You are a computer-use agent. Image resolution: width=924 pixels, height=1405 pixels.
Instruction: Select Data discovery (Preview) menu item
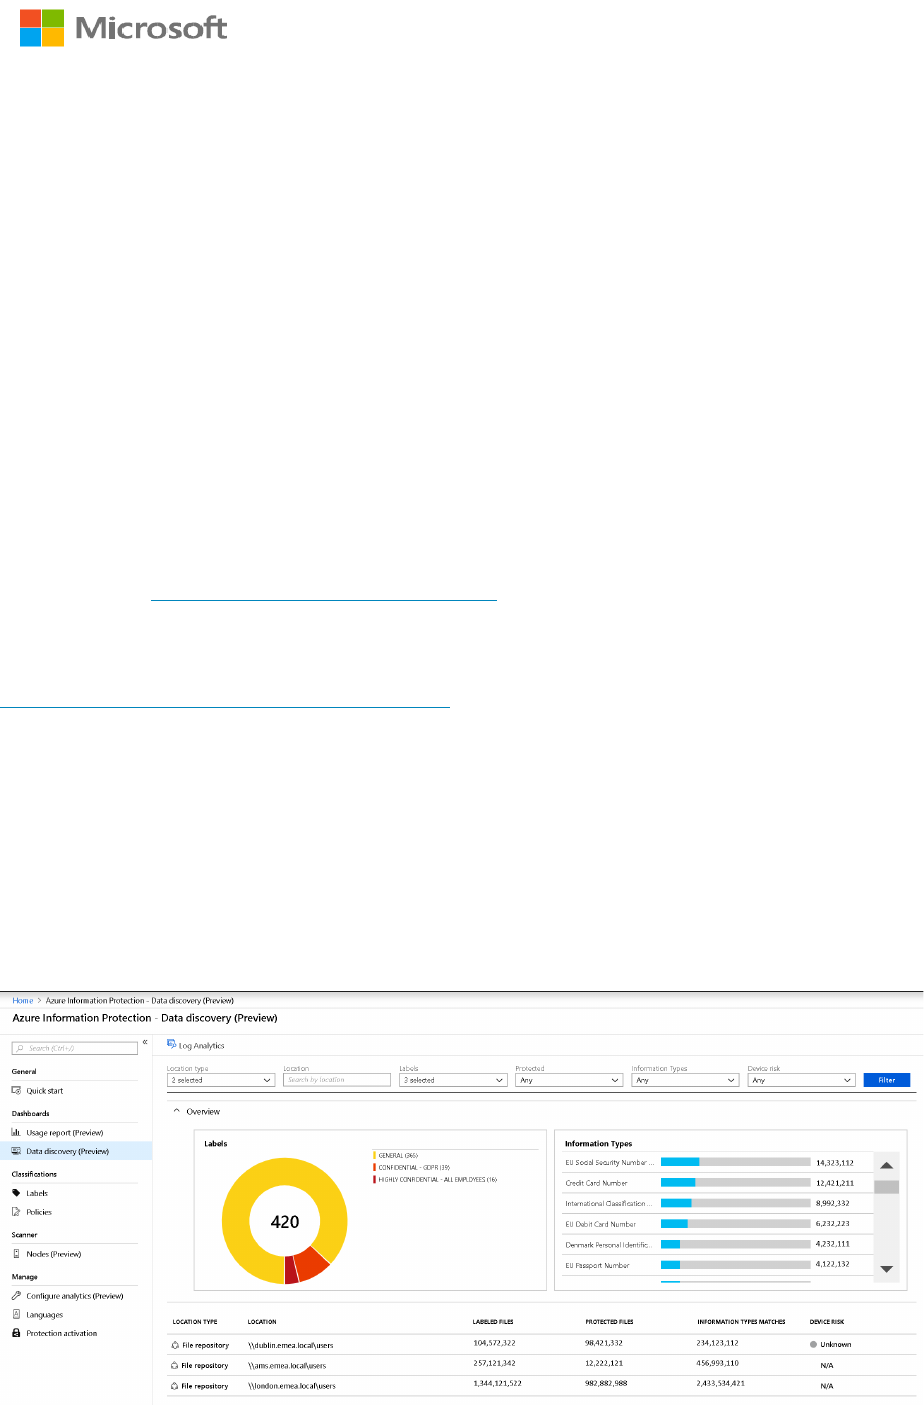(68, 1152)
